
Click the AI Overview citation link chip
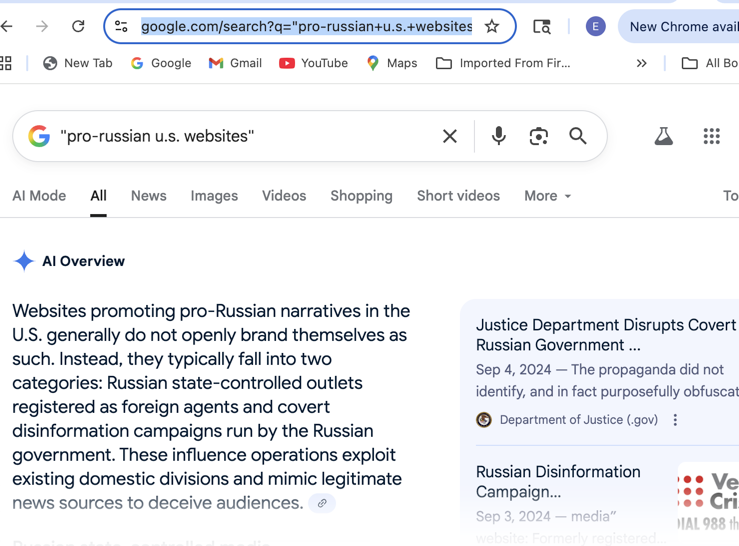(322, 503)
